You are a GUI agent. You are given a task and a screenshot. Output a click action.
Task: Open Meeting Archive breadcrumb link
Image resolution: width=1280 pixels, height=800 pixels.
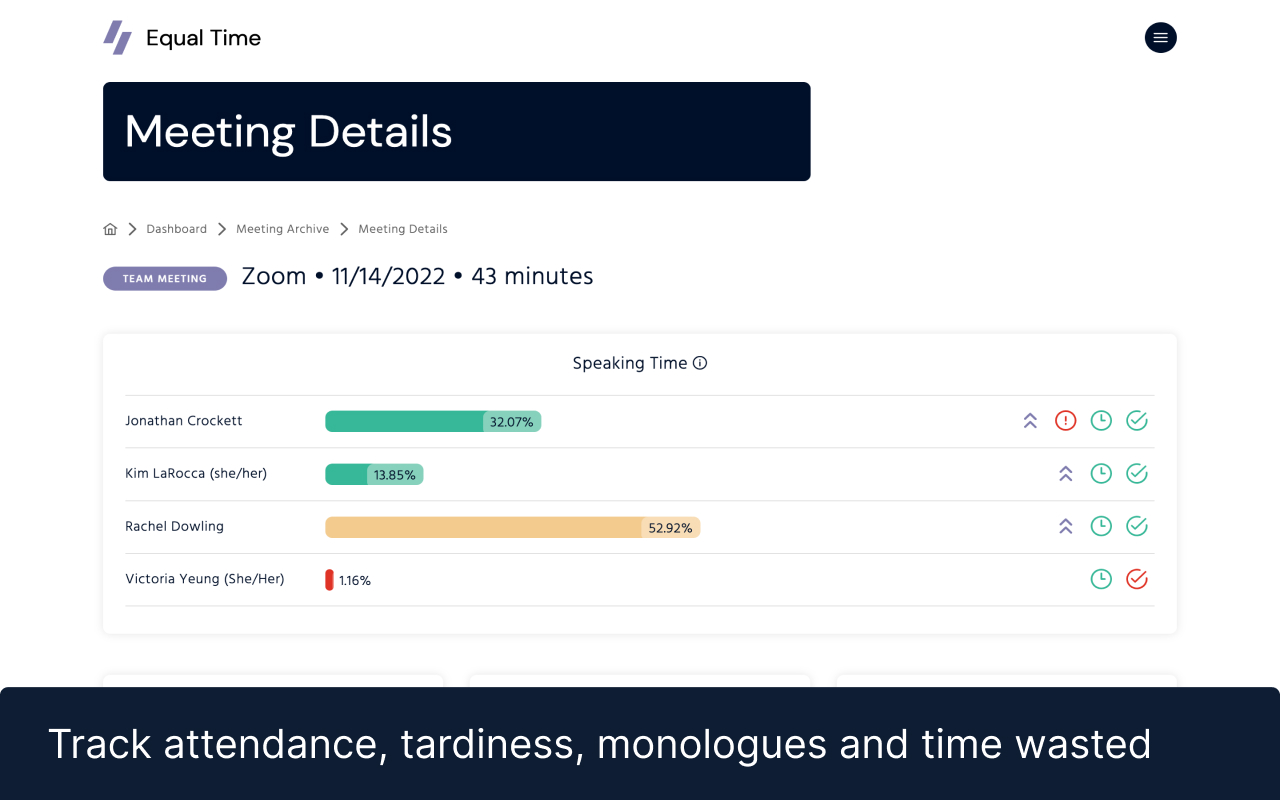click(282, 229)
